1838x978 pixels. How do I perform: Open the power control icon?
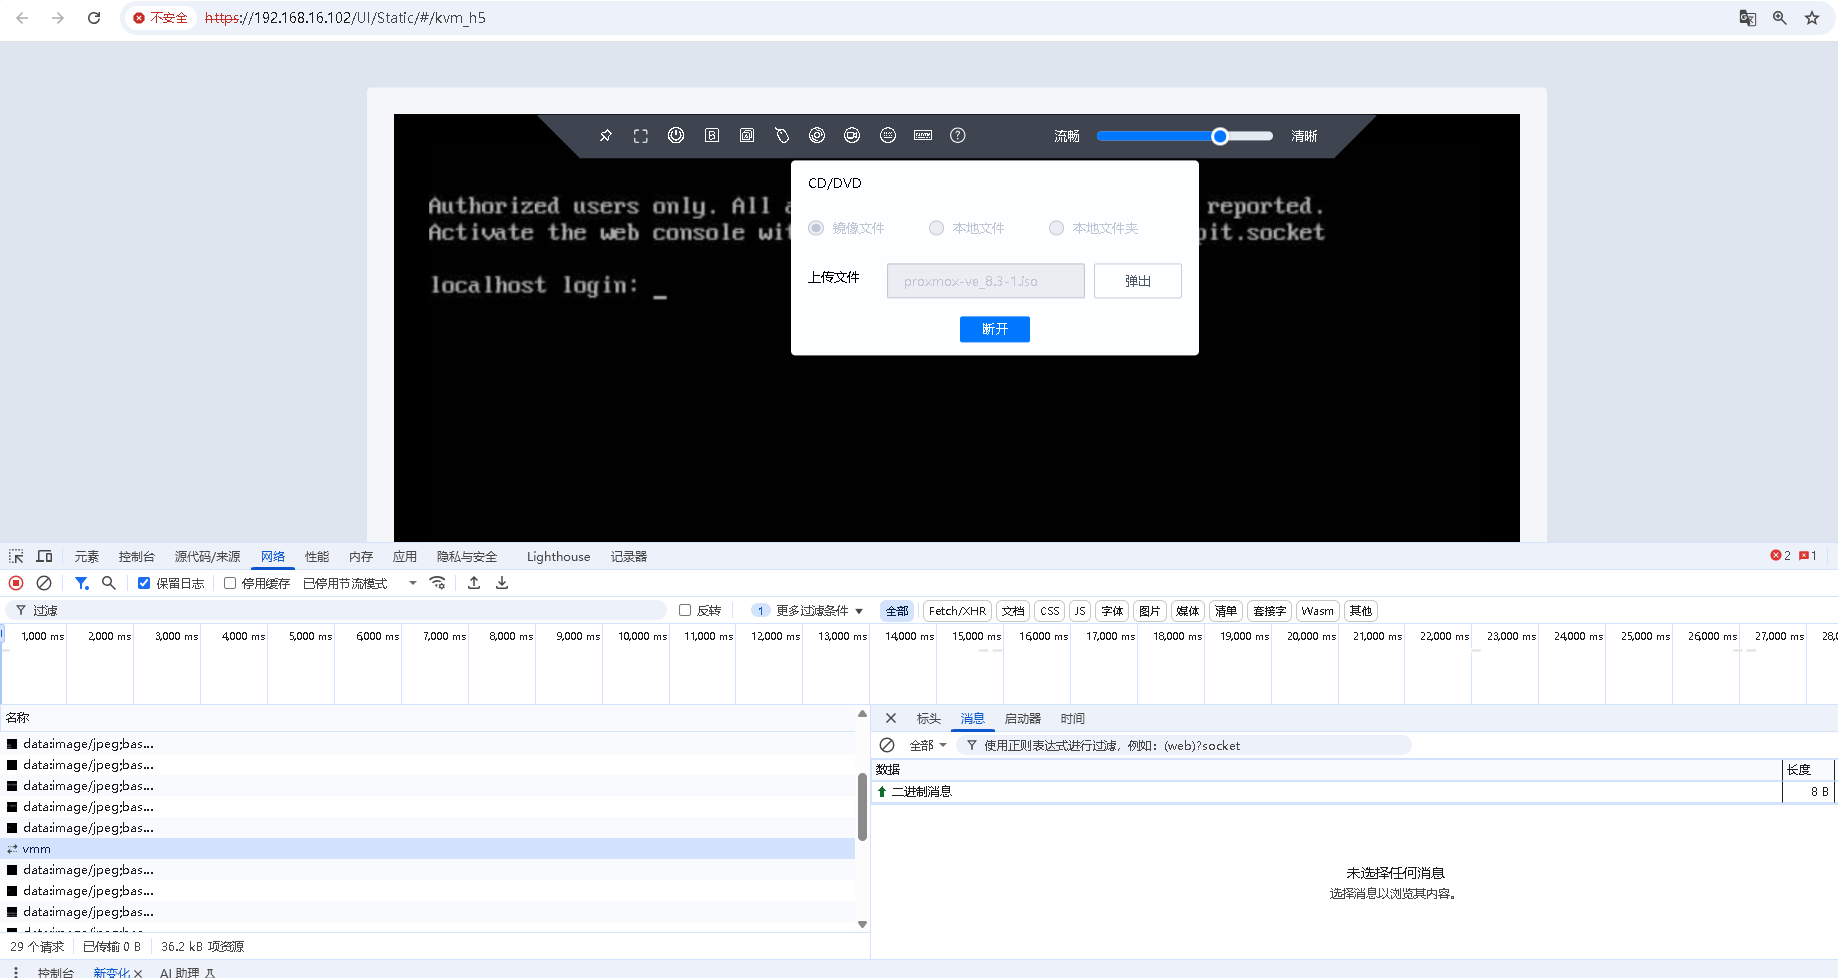[x=676, y=135]
